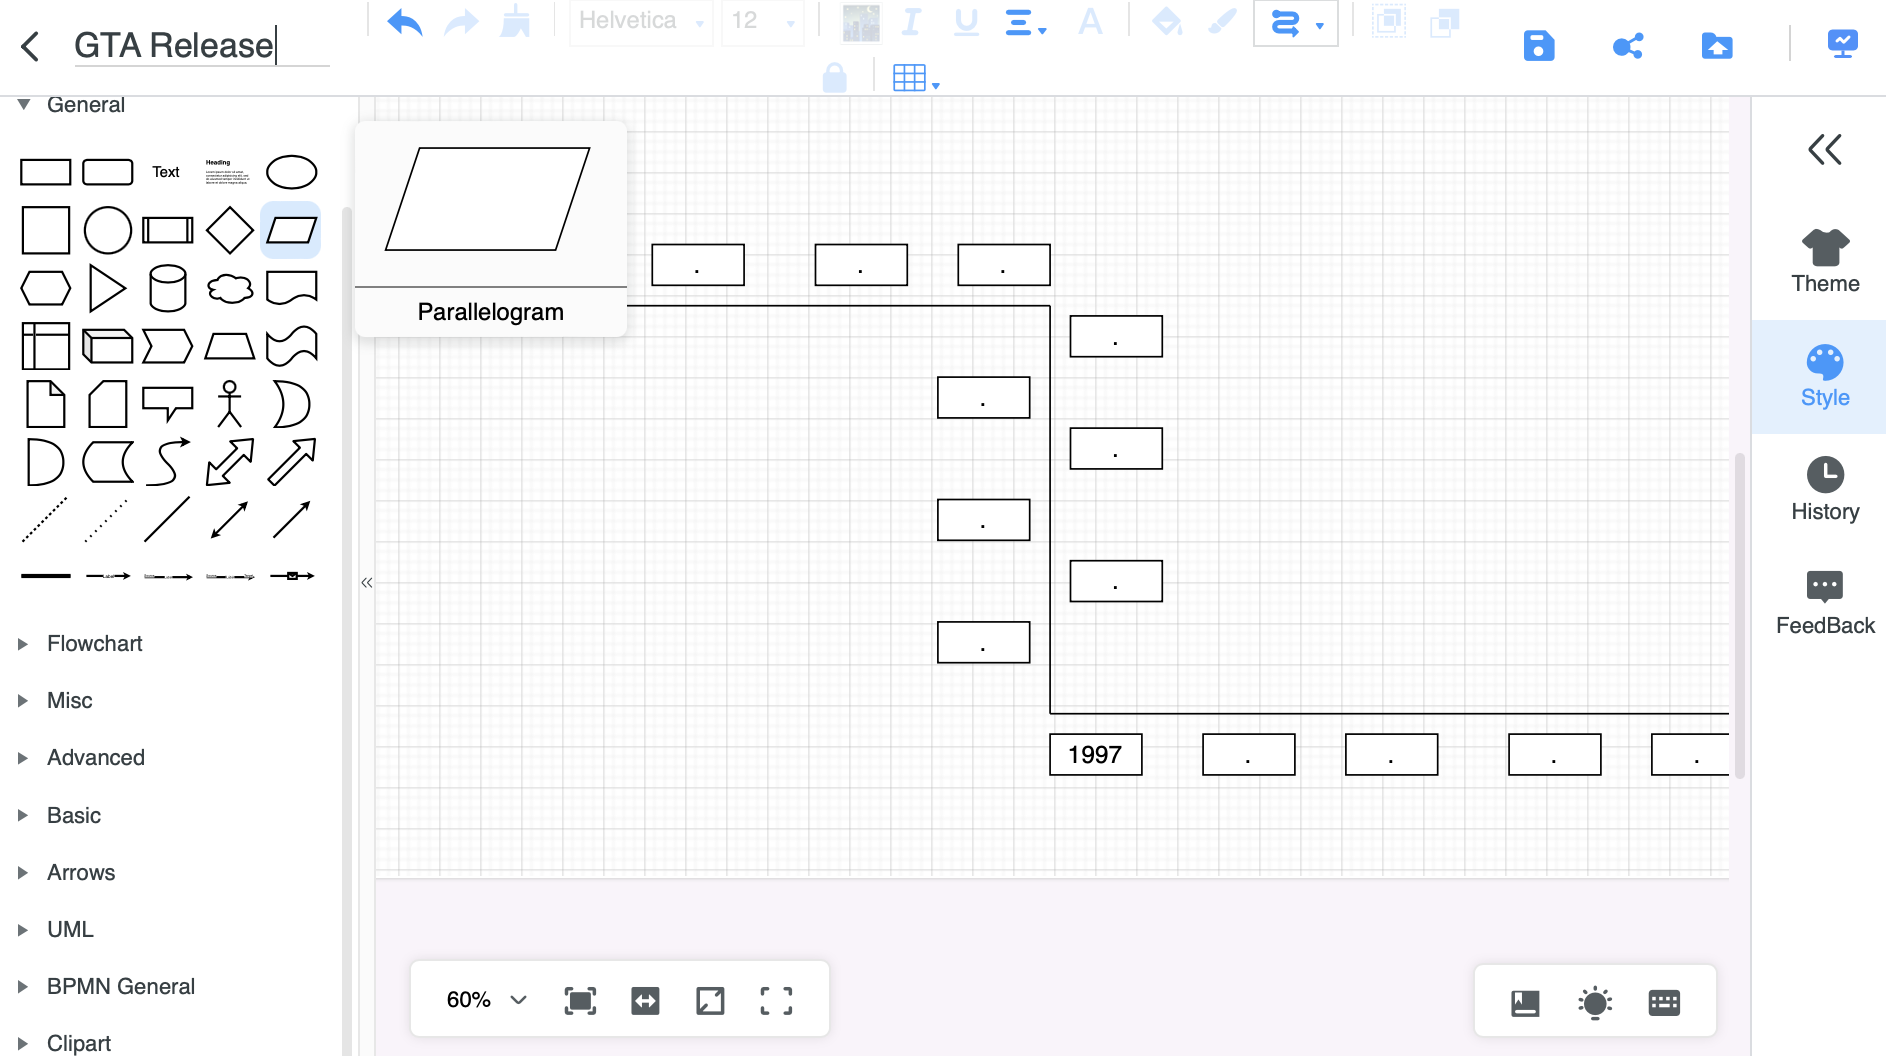This screenshot has height=1056, width=1886.
Task: Open the insert table dropdown
Action: [x=915, y=78]
